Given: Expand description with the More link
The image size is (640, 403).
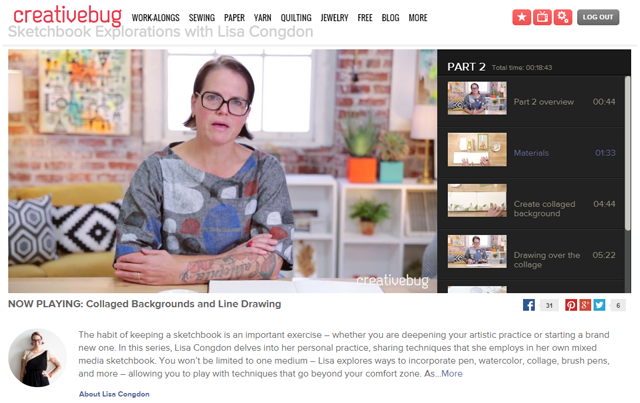Looking at the screenshot, I should tap(452, 374).
